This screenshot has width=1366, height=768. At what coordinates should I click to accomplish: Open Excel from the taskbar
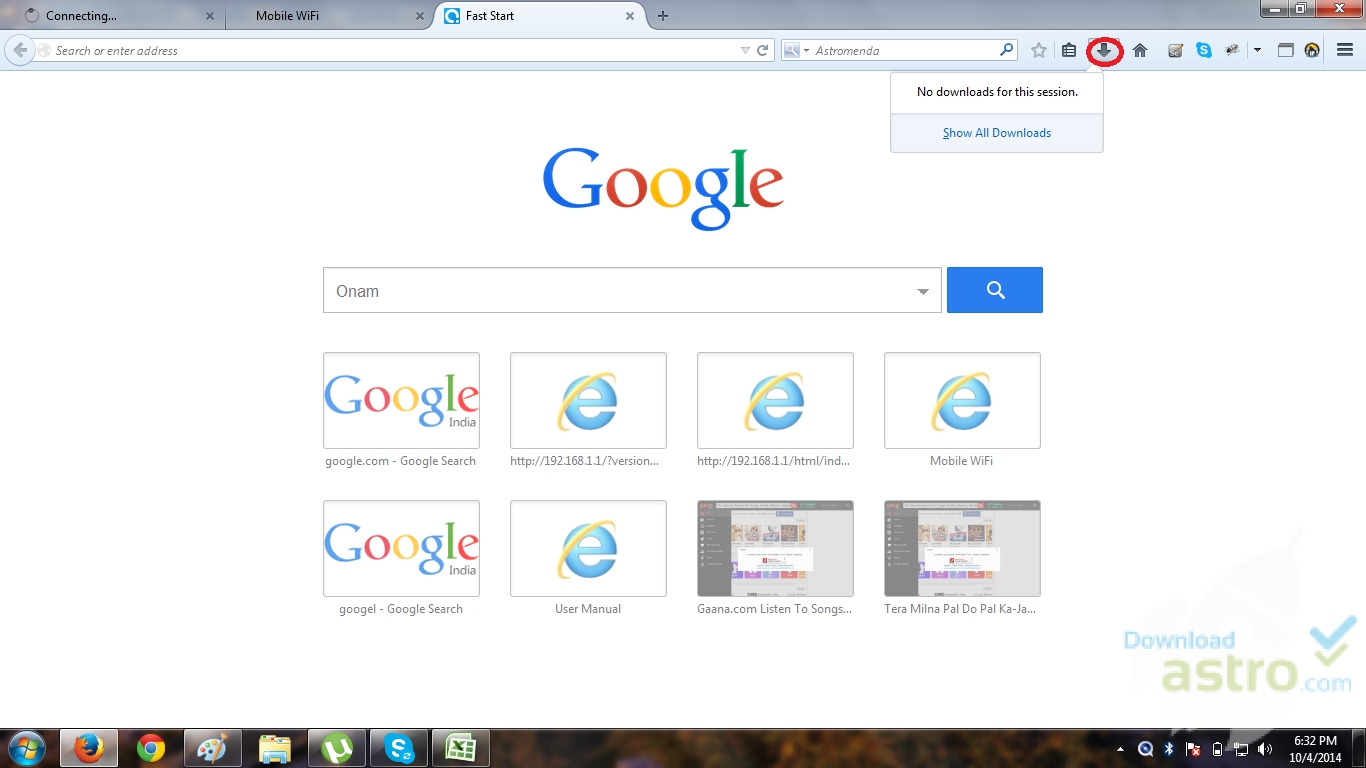tap(460, 748)
